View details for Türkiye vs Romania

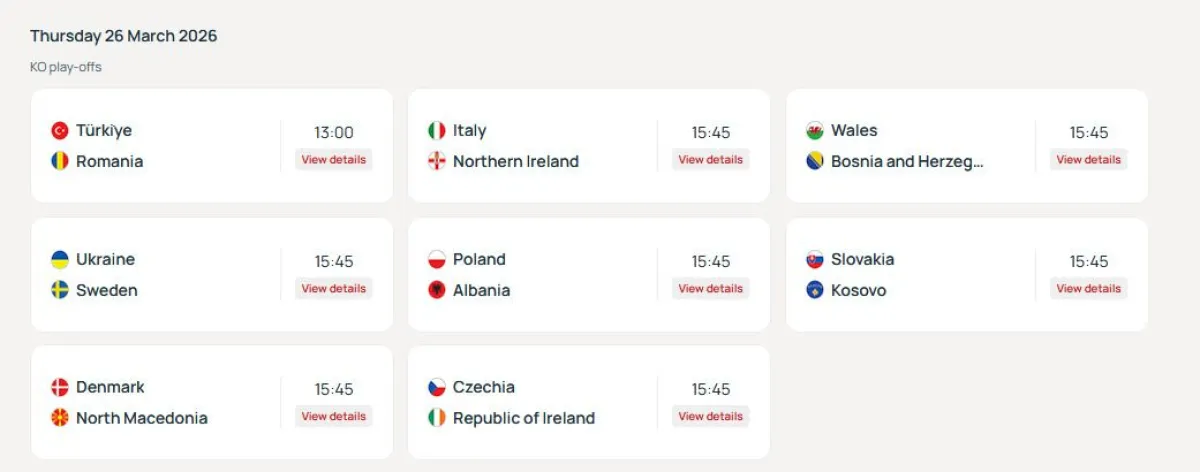[334, 160]
